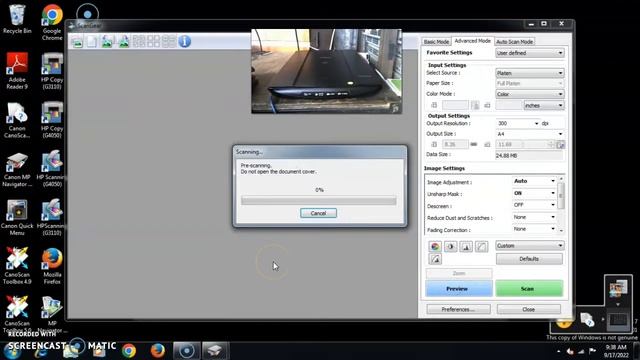Open the Final Review tool icon
The width and height of the screenshot is (640, 360).
click(435, 259)
